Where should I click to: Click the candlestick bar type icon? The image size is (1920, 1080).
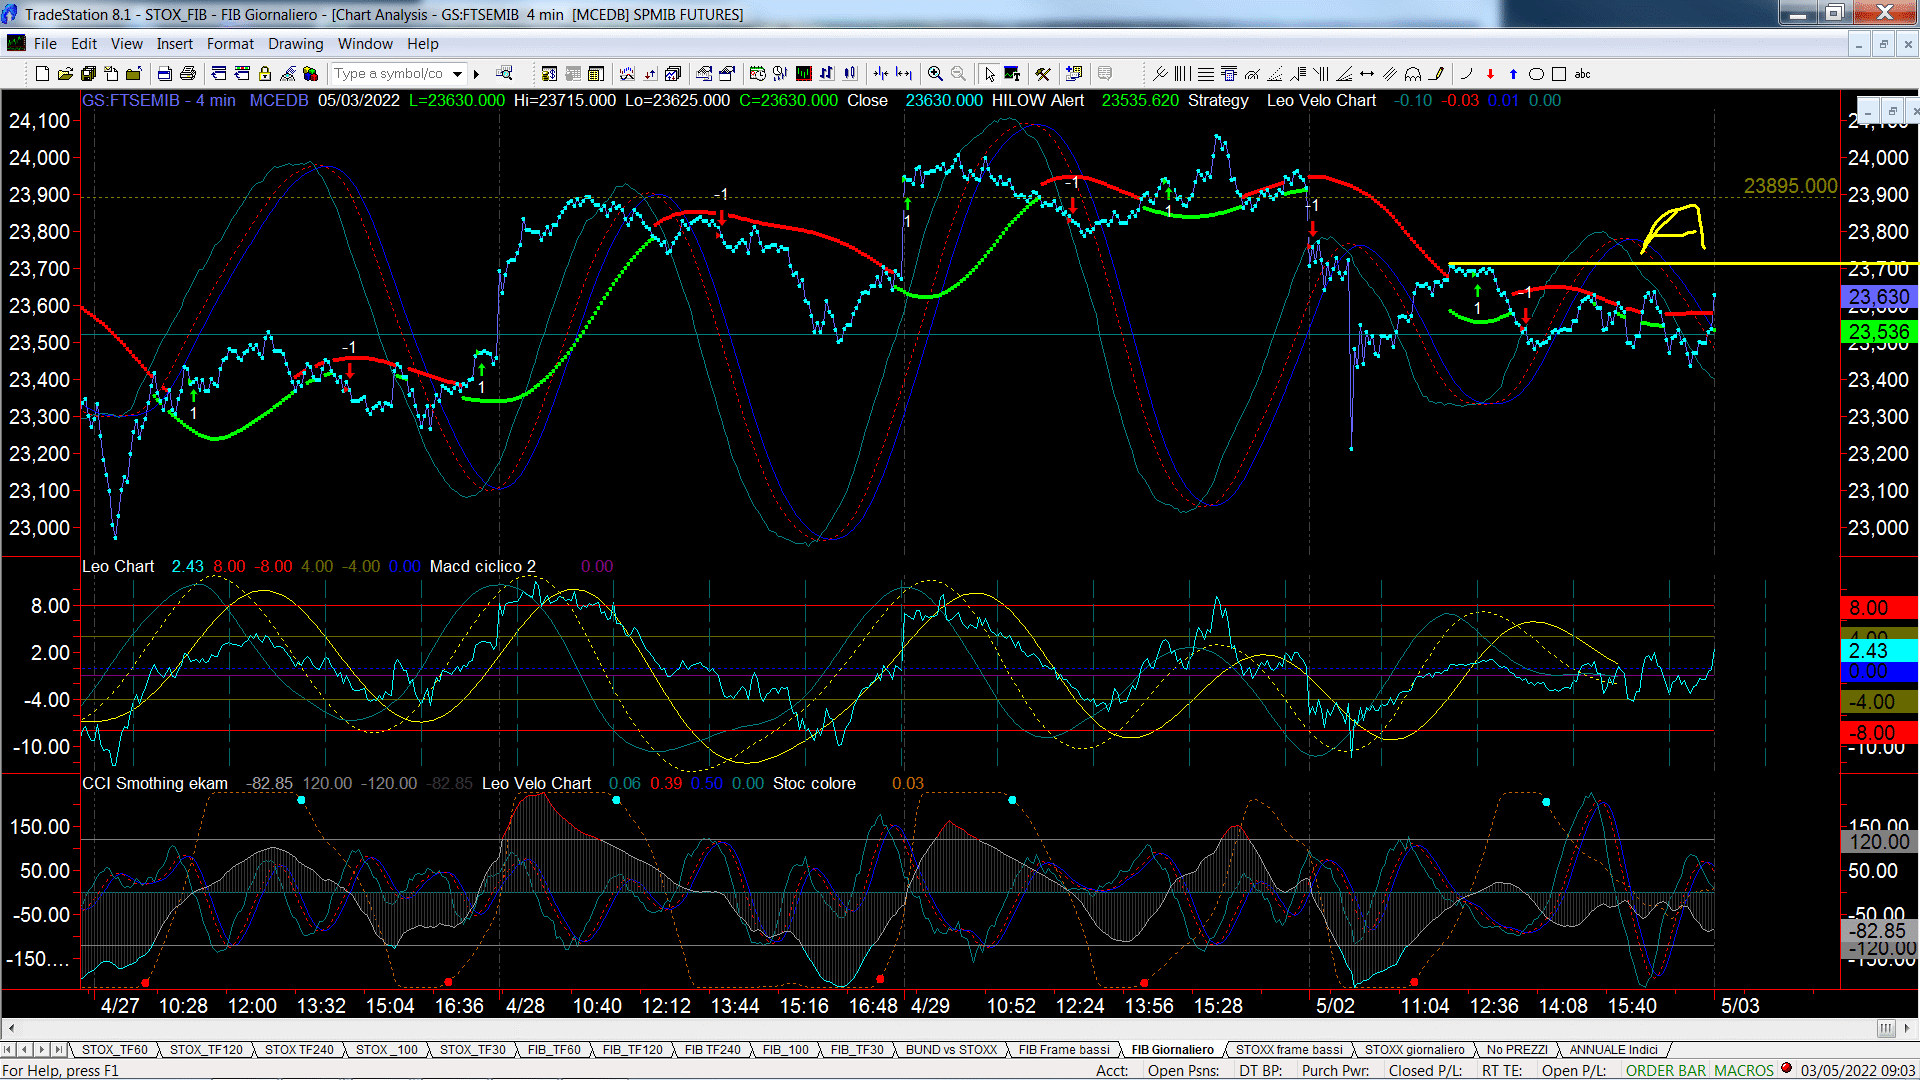(x=850, y=74)
